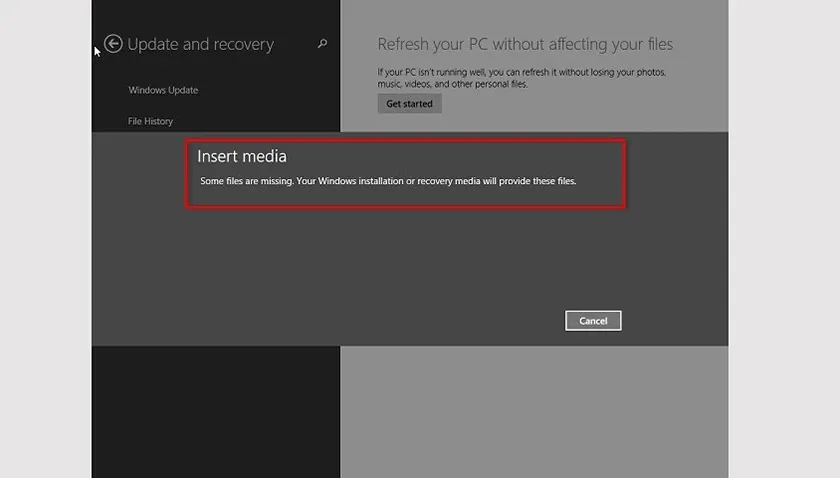The width and height of the screenshot is (840, 478).
Task: Click the 'If your PC isn't running well' line
Action: 521,72
